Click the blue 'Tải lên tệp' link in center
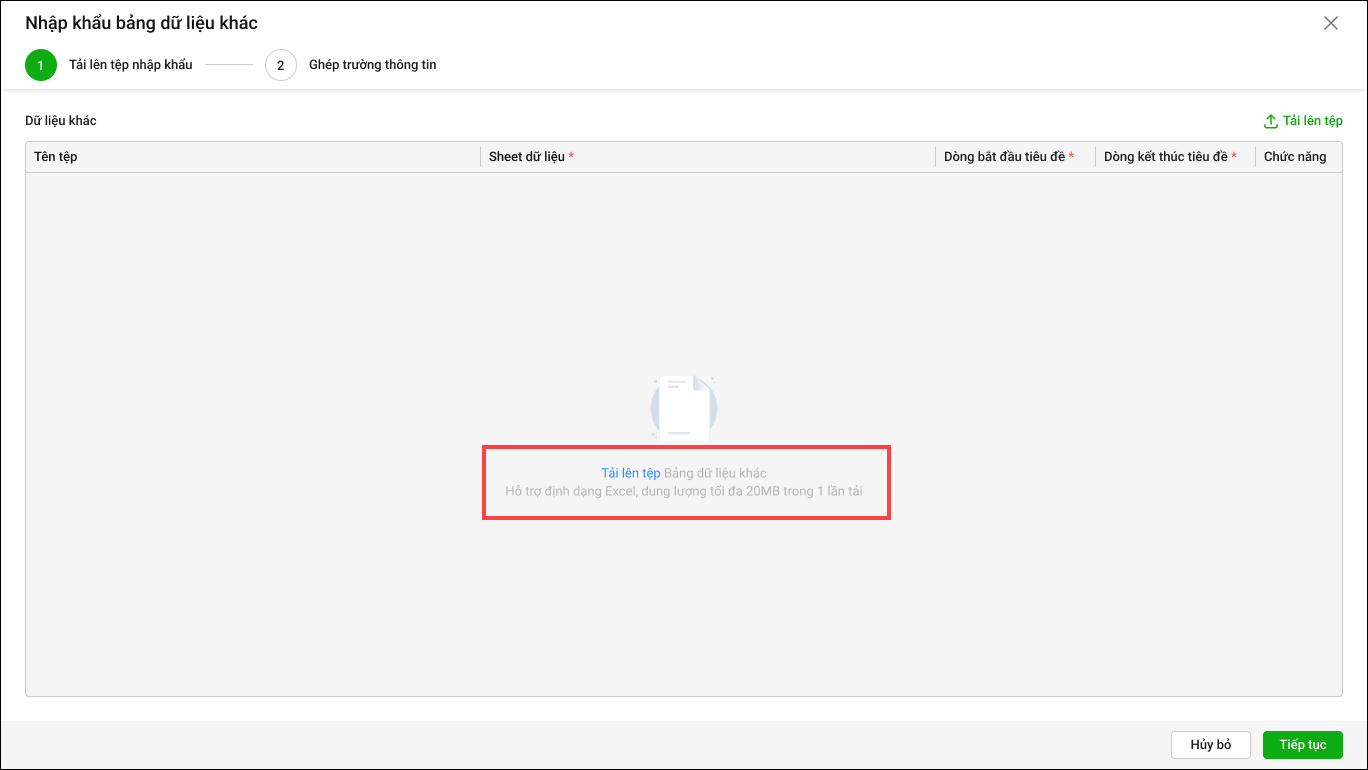This screenshot has width=1368, height=770. pyautogui.click(x=630, y=473)
